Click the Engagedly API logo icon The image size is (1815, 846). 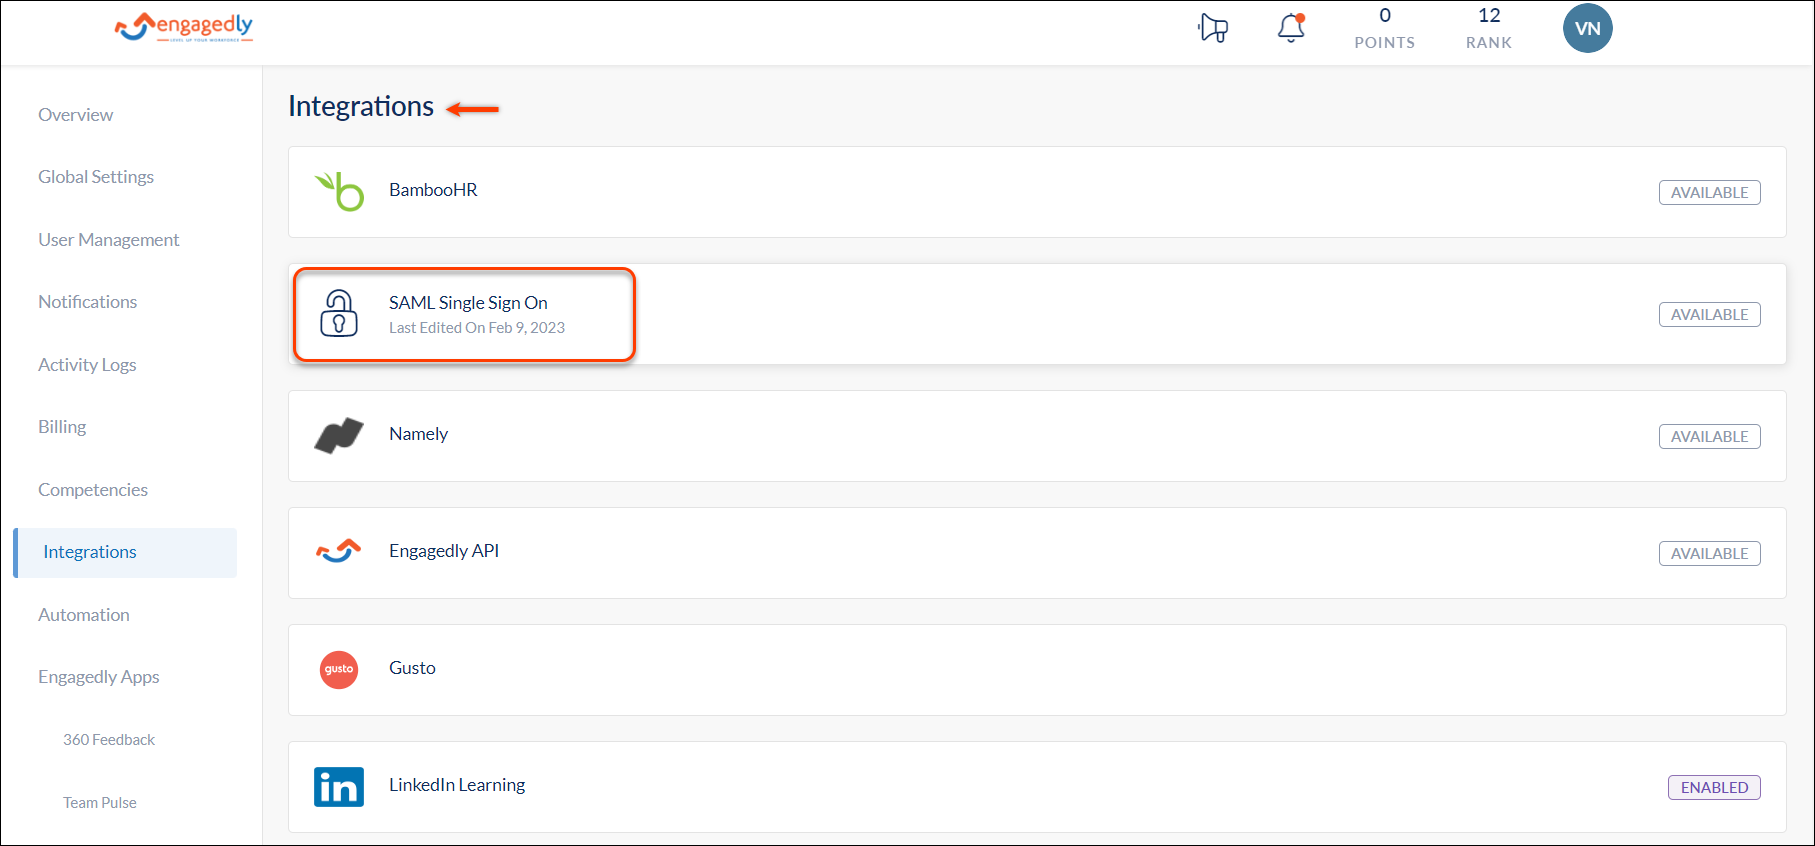click(339, 551)
